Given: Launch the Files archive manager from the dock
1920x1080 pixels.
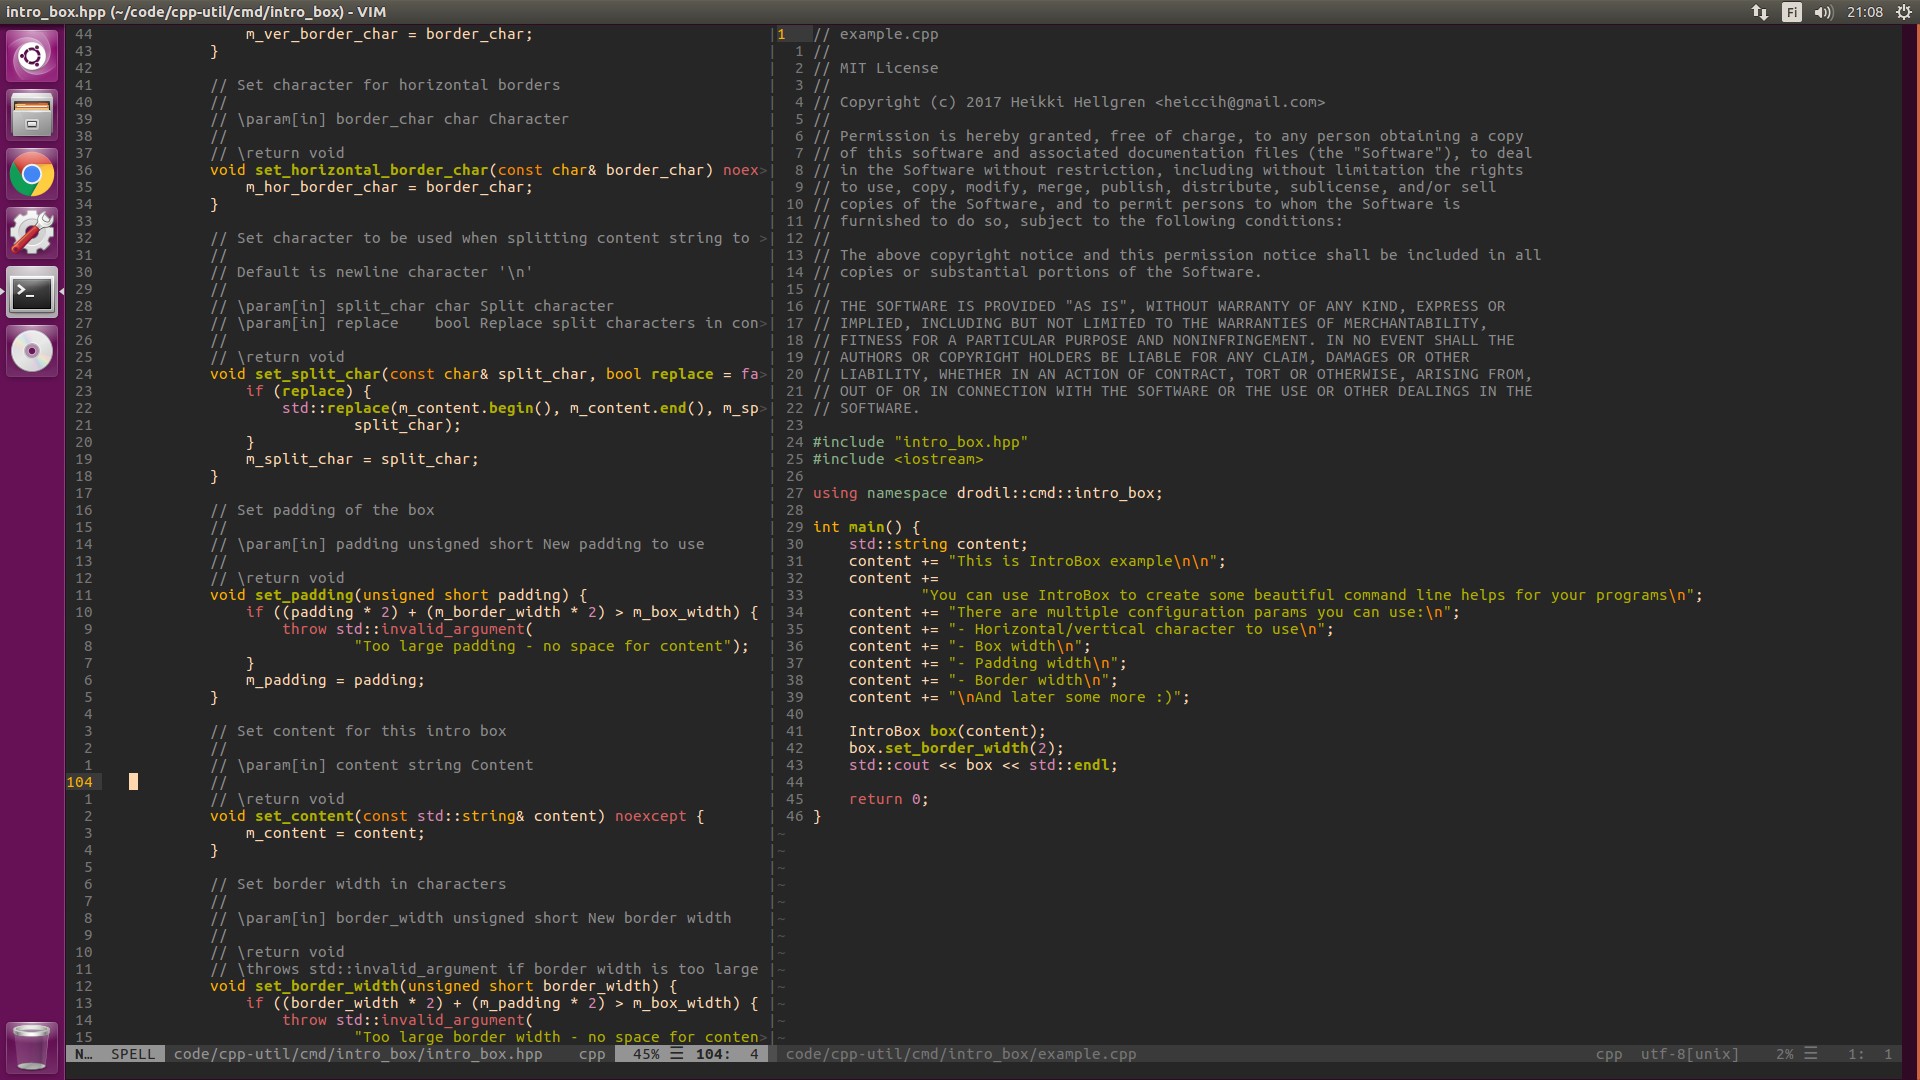Looking at the screenshot, I should [x=32, y=115].
